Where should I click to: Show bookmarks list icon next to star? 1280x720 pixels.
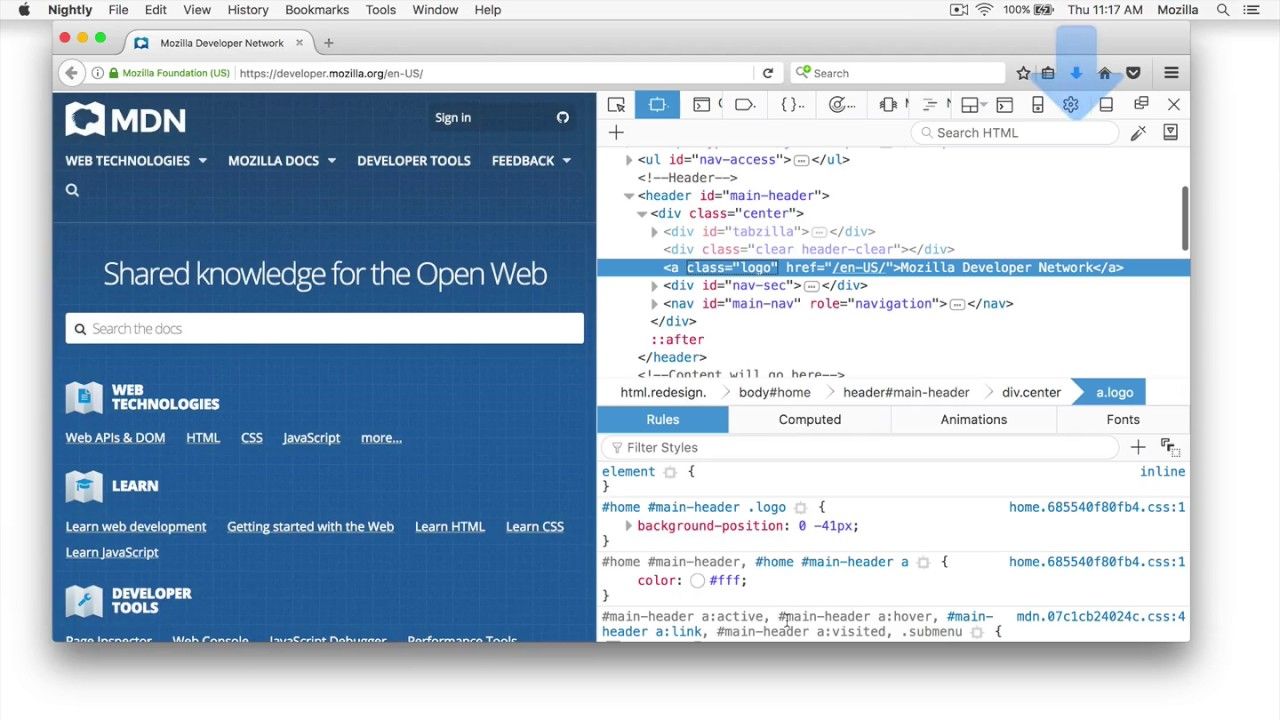[x=1048, y=73]
